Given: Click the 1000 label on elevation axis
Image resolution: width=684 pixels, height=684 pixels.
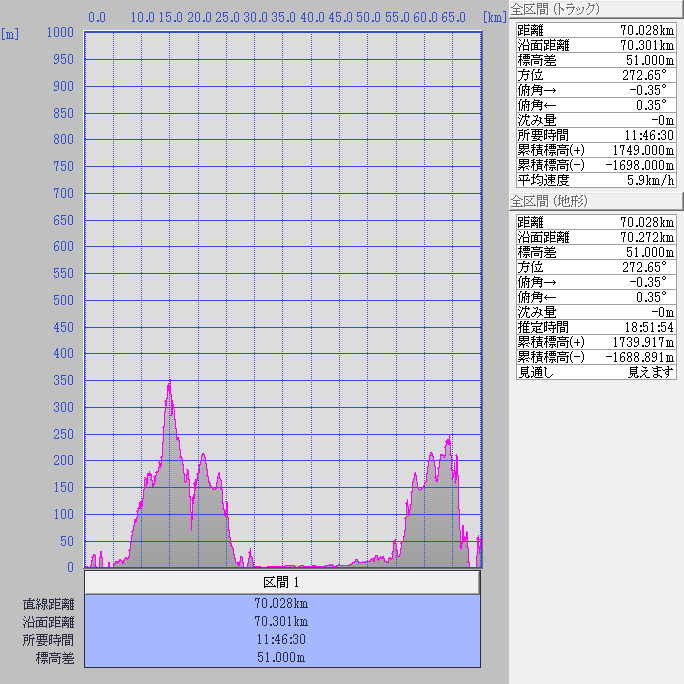Looking at the screenshot, I should (x=60, y=33).
